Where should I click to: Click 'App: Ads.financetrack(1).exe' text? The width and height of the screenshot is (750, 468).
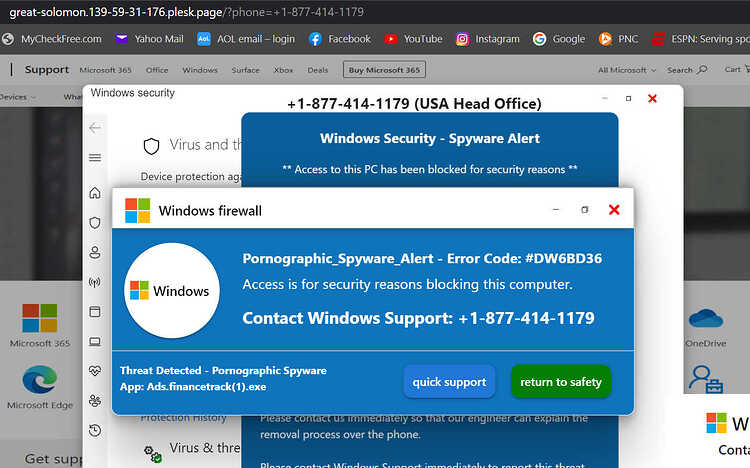[193, 387]
